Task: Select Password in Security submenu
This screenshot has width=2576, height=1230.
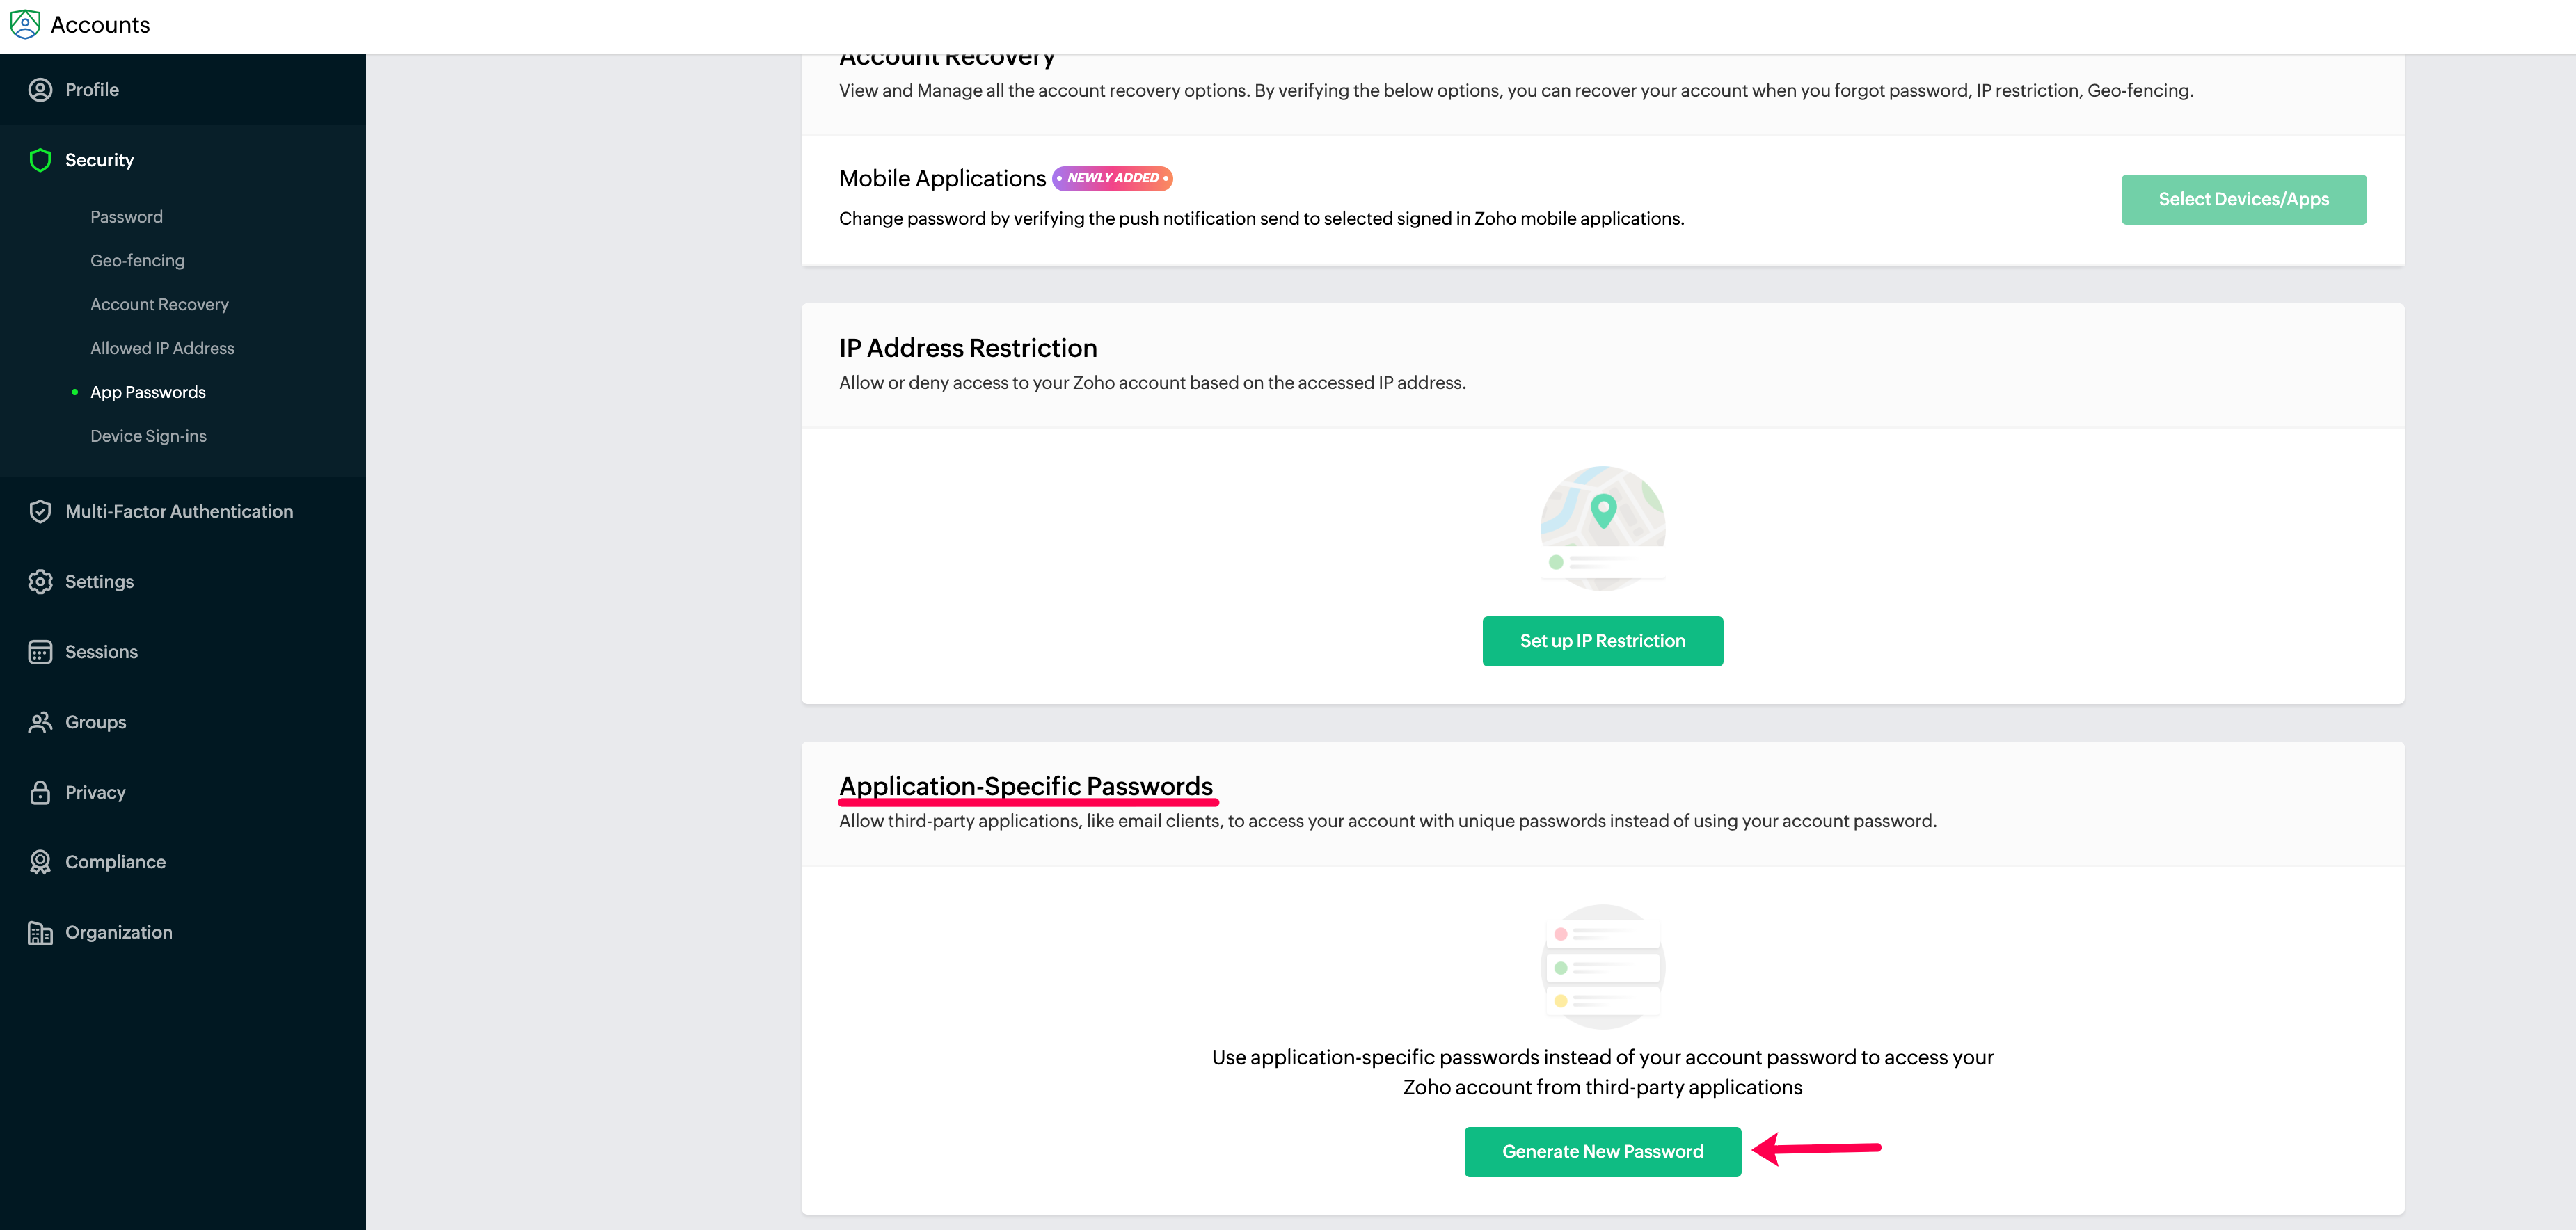Action: point(126,217)
